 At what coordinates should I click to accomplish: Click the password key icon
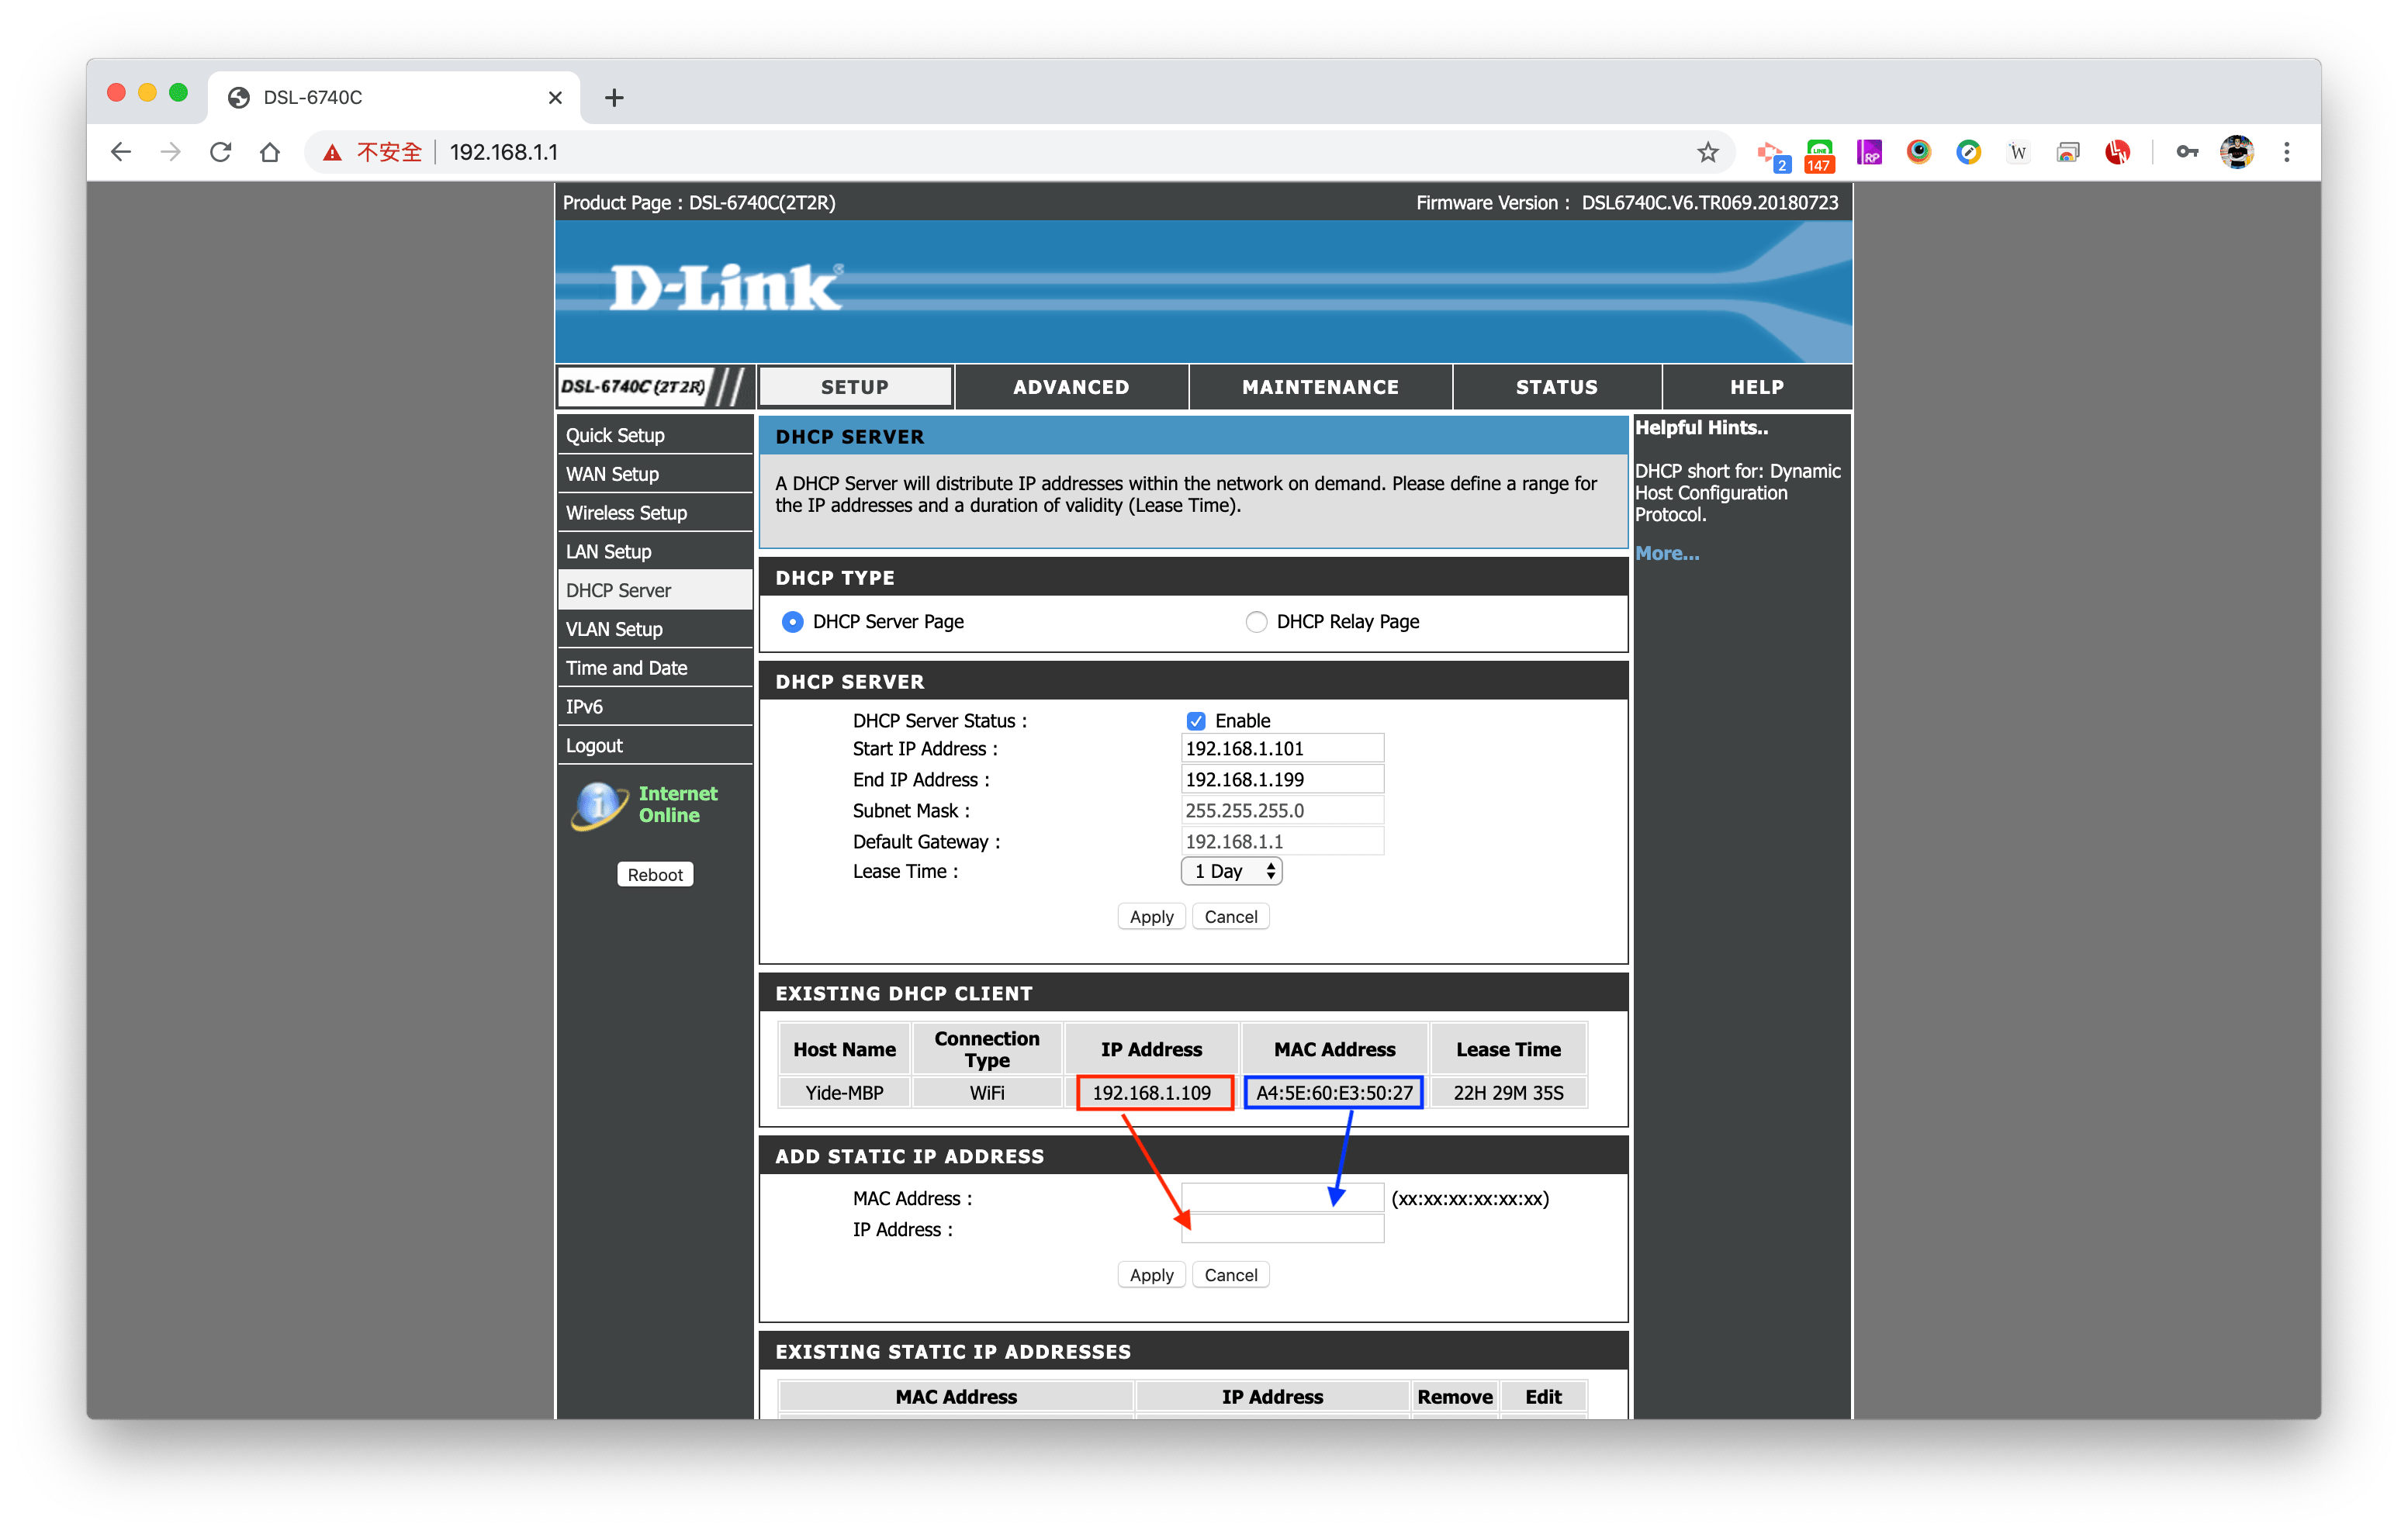(x=2187, y=152)
